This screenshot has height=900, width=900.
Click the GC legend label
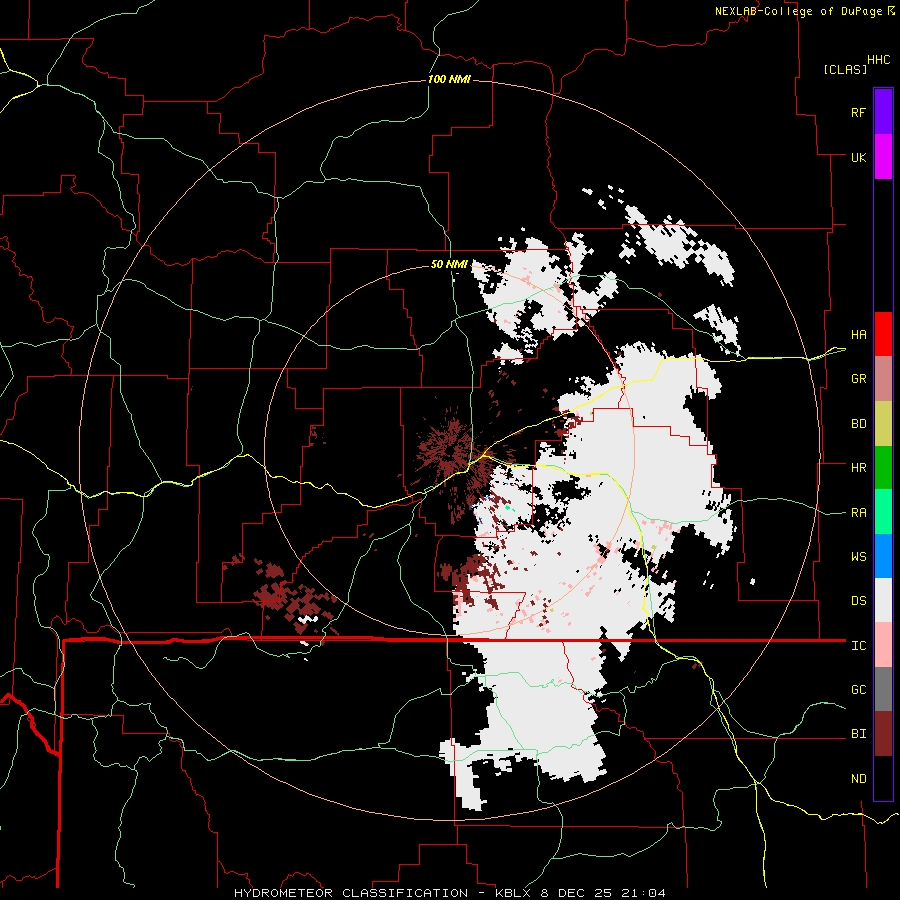858,690
